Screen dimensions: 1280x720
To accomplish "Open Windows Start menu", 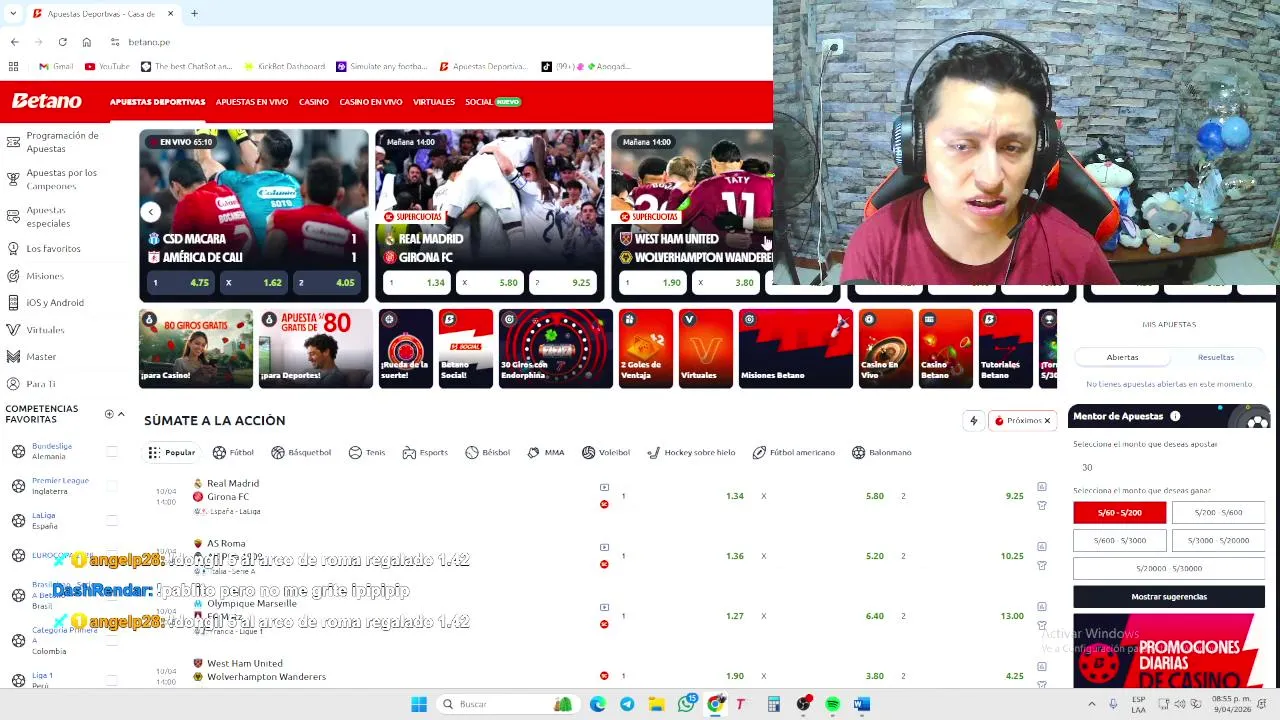I will 419,704.
